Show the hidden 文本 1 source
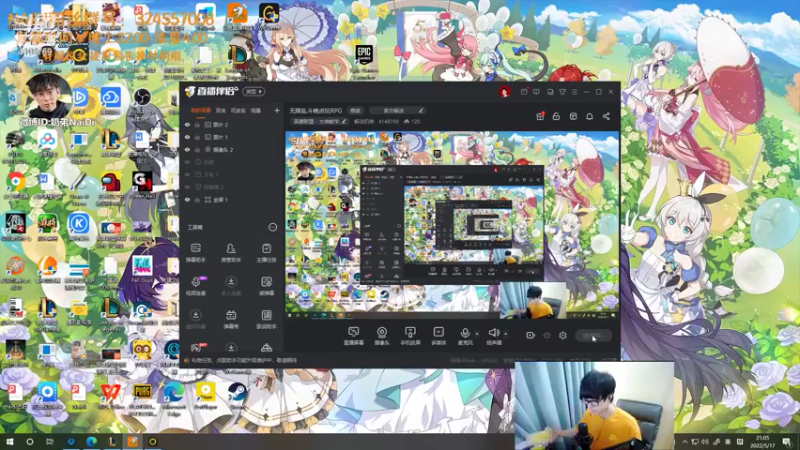Image resolution: width=800 pixels, height=450 pixels. coord(187,174)
